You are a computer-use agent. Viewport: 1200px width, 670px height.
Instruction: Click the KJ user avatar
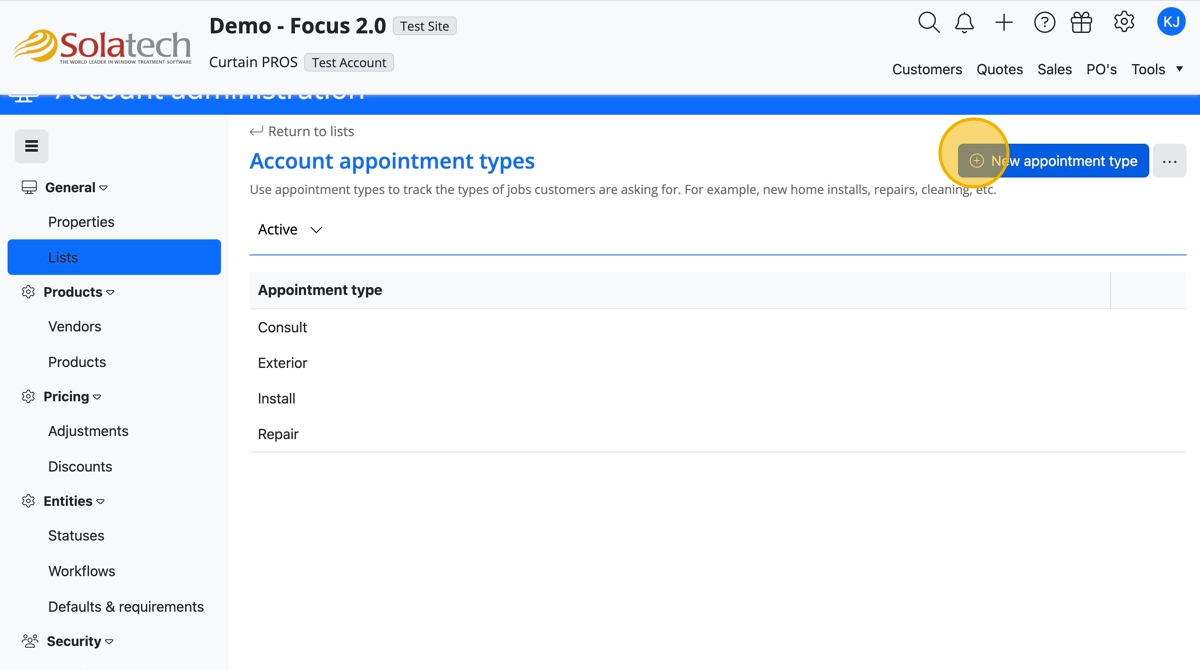(x=1171, y=22)
